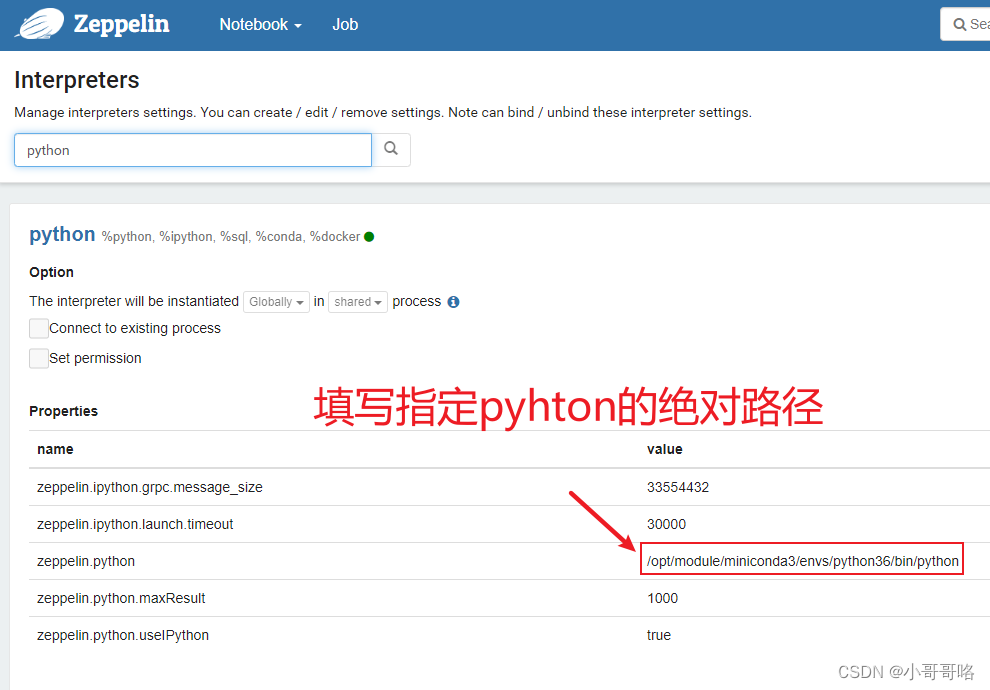Click the Zeppelin airship logo icon
This screenshot has height=690, width=990.
(x=40, y=24)
